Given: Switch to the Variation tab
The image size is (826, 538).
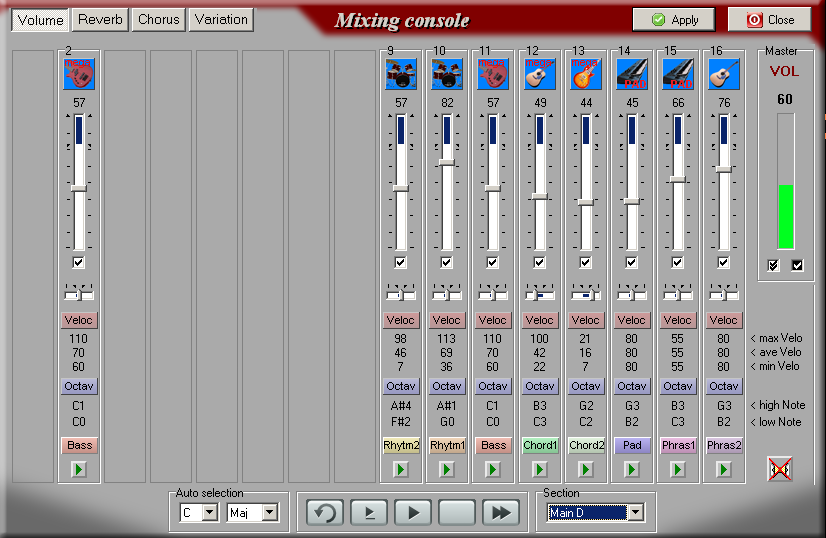Looking at the screenshot, I should pos(221,19).
